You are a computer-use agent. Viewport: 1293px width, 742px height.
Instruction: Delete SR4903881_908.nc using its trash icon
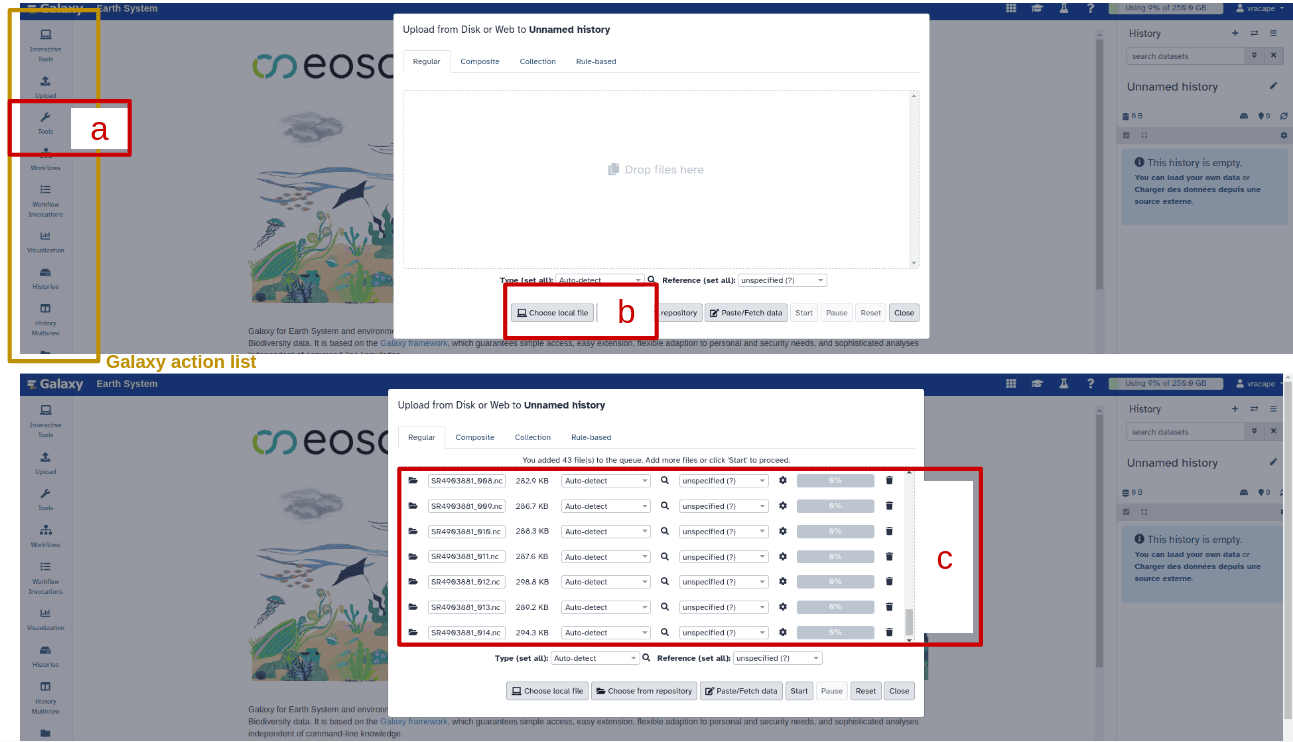(x=889, y=481)
